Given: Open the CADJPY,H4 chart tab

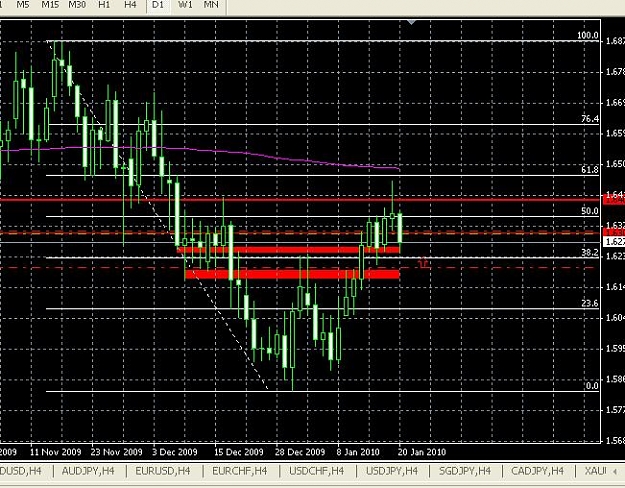Looking at the screenshot, I should [537, 471].
